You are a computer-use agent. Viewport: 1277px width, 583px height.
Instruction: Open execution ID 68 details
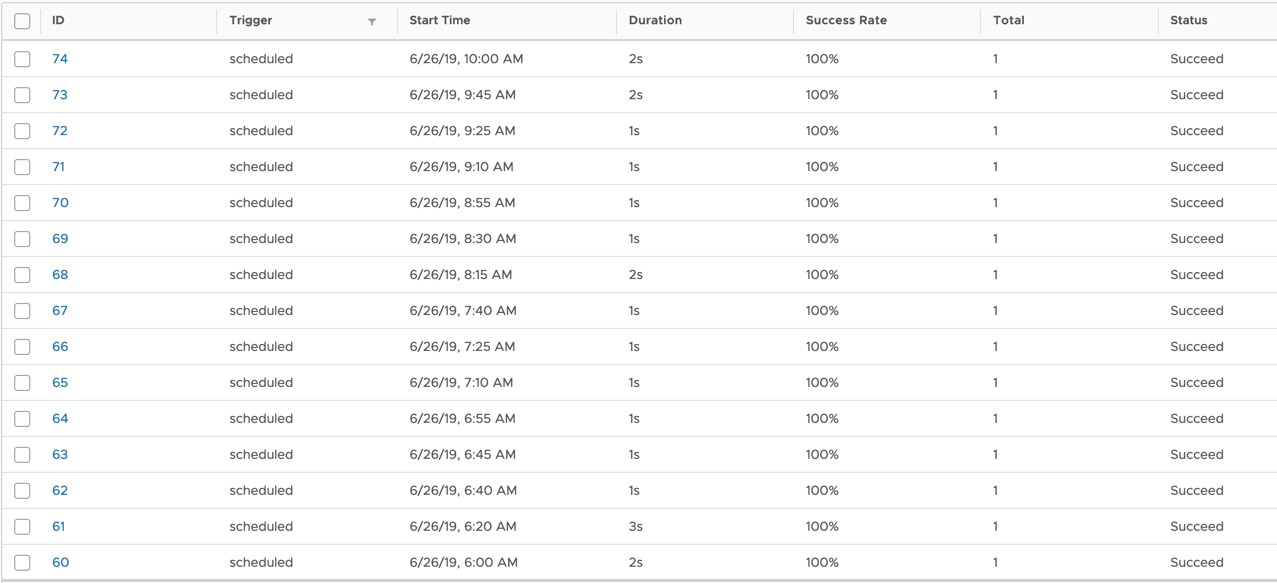coord(60,275)
